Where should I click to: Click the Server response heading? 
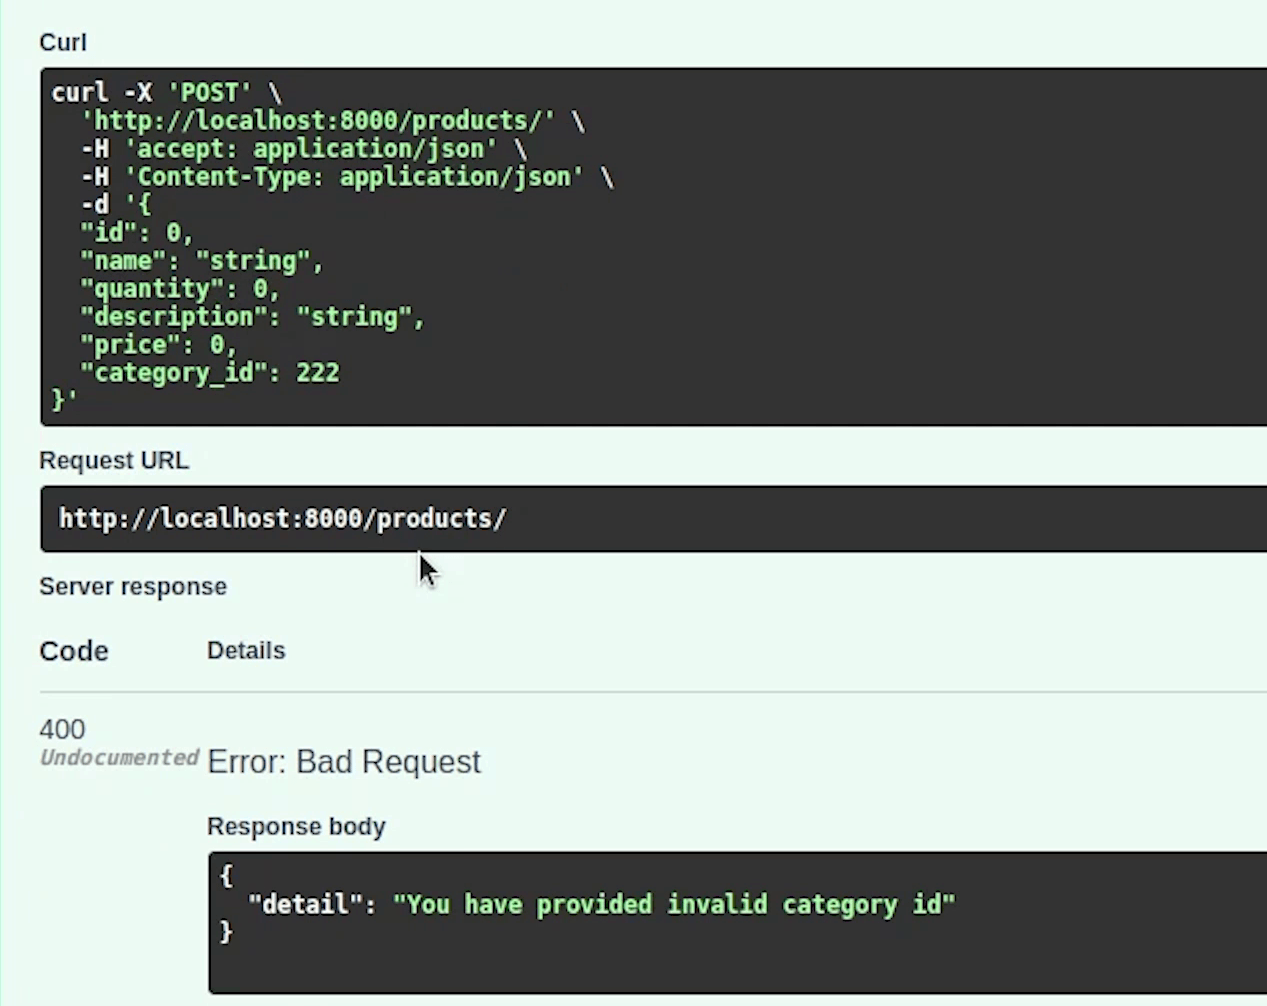133,586
